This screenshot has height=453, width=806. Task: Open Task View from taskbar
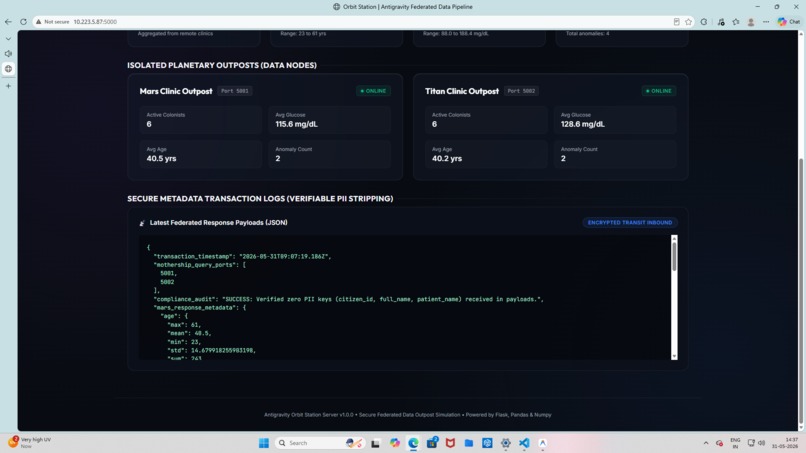click(x=375, y=443)
